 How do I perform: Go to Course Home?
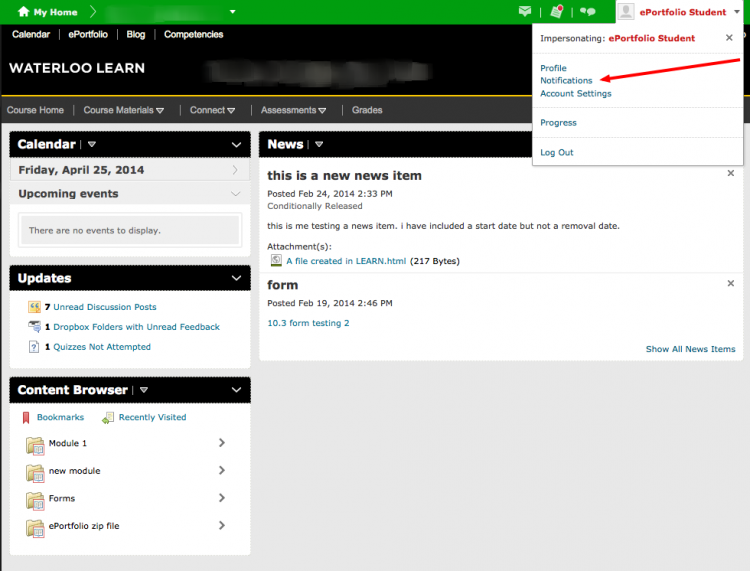click(35, 110)
